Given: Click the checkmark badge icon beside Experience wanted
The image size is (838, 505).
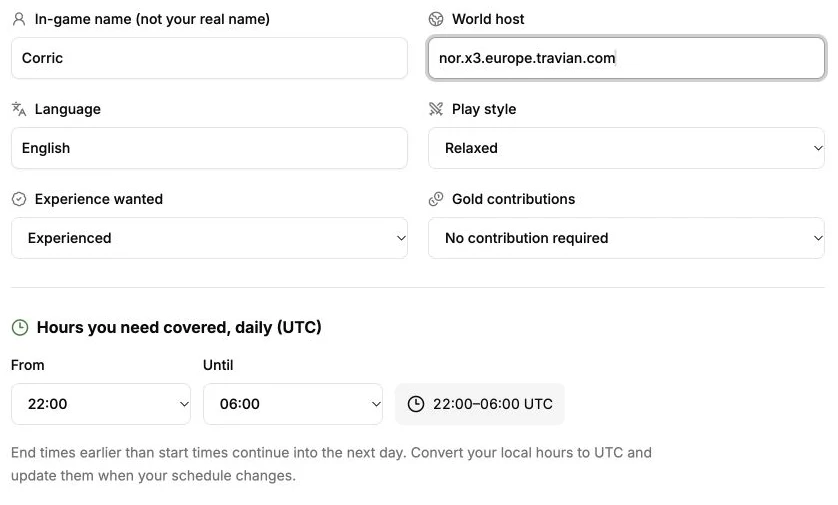Looking at the screenshot, I should [x=19, y=199].
